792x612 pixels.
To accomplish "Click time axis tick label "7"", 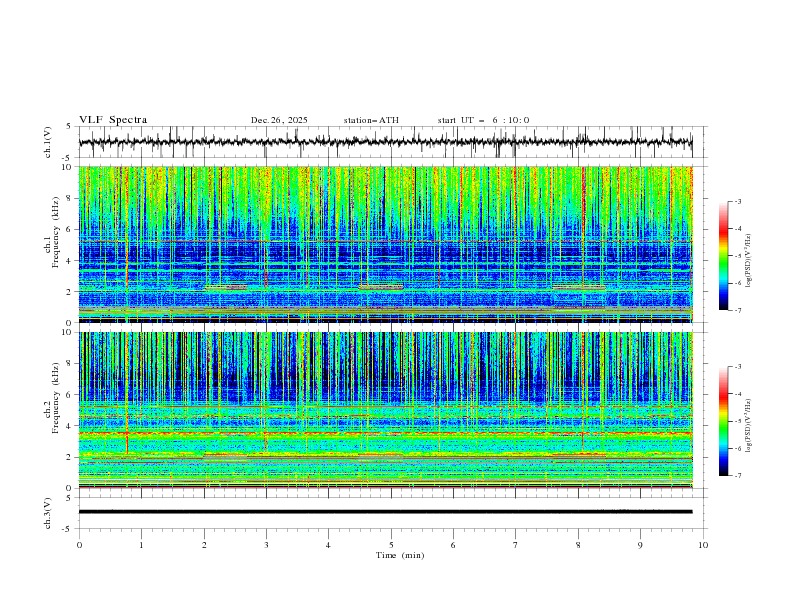I will coord(516,545).
